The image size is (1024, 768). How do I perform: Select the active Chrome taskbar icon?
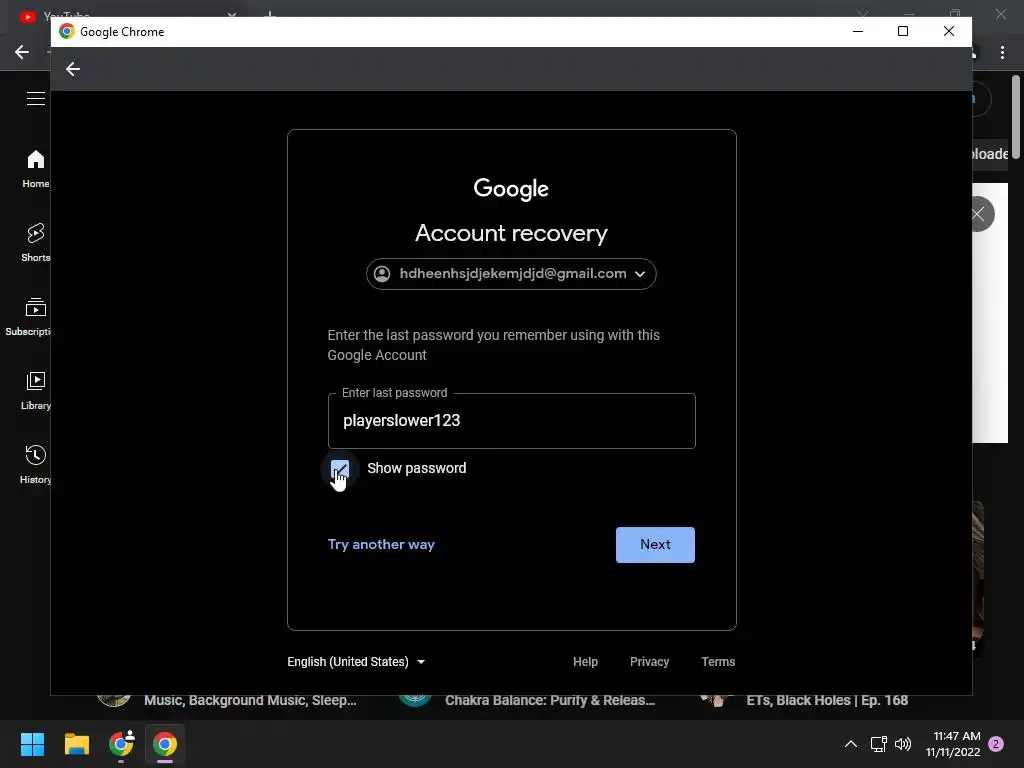point(165,744)
